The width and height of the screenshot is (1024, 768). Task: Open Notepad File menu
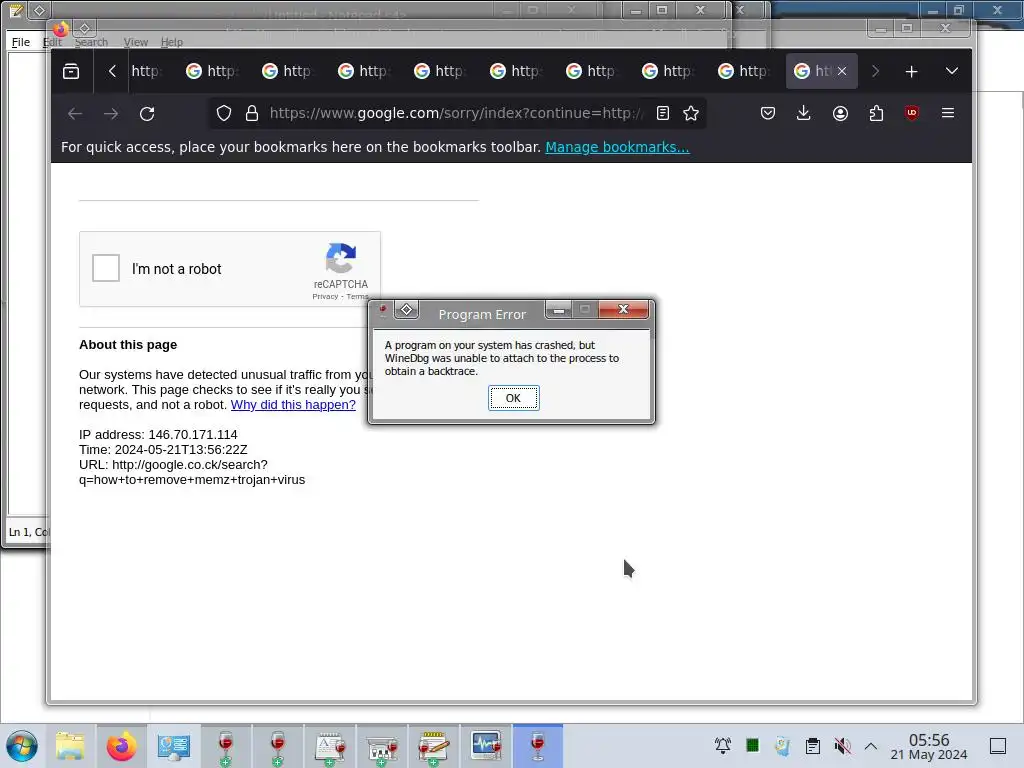point(21,42)
